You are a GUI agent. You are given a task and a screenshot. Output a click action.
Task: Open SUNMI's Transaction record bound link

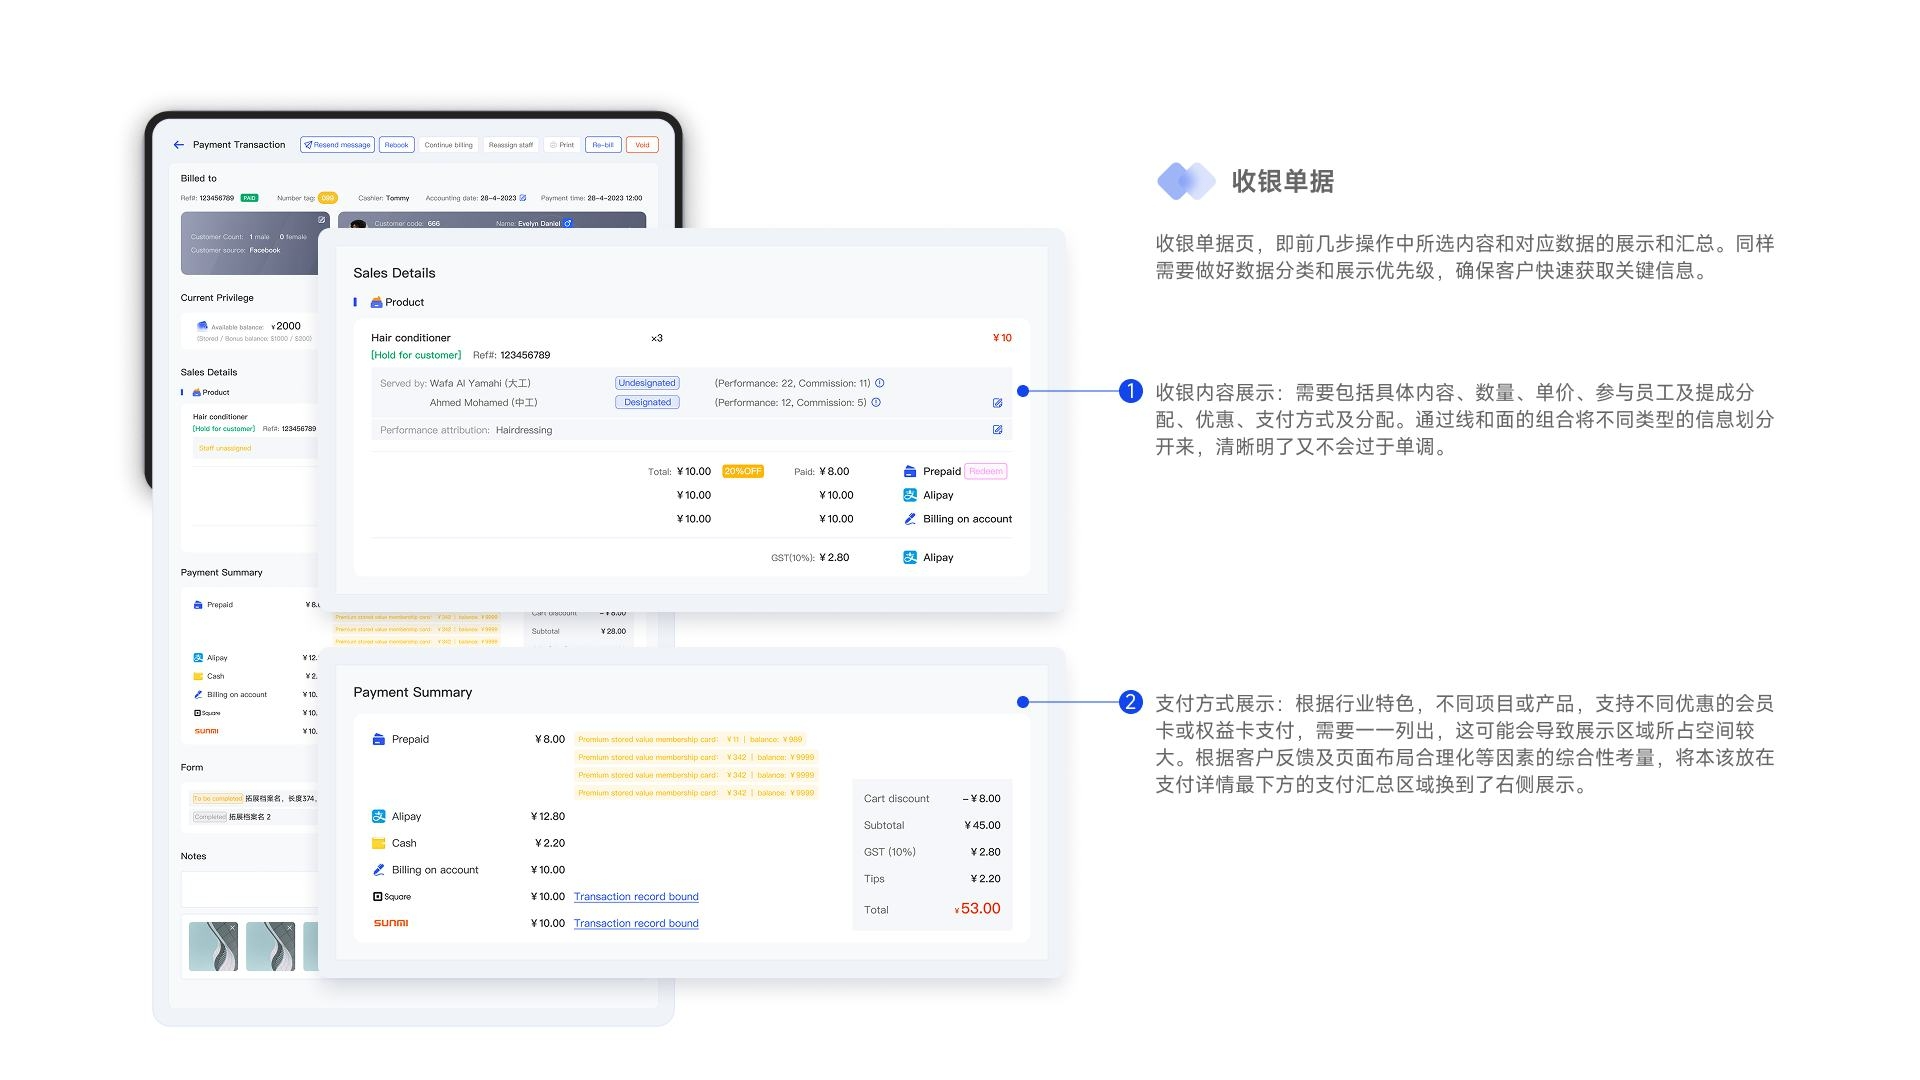(636, 924)
